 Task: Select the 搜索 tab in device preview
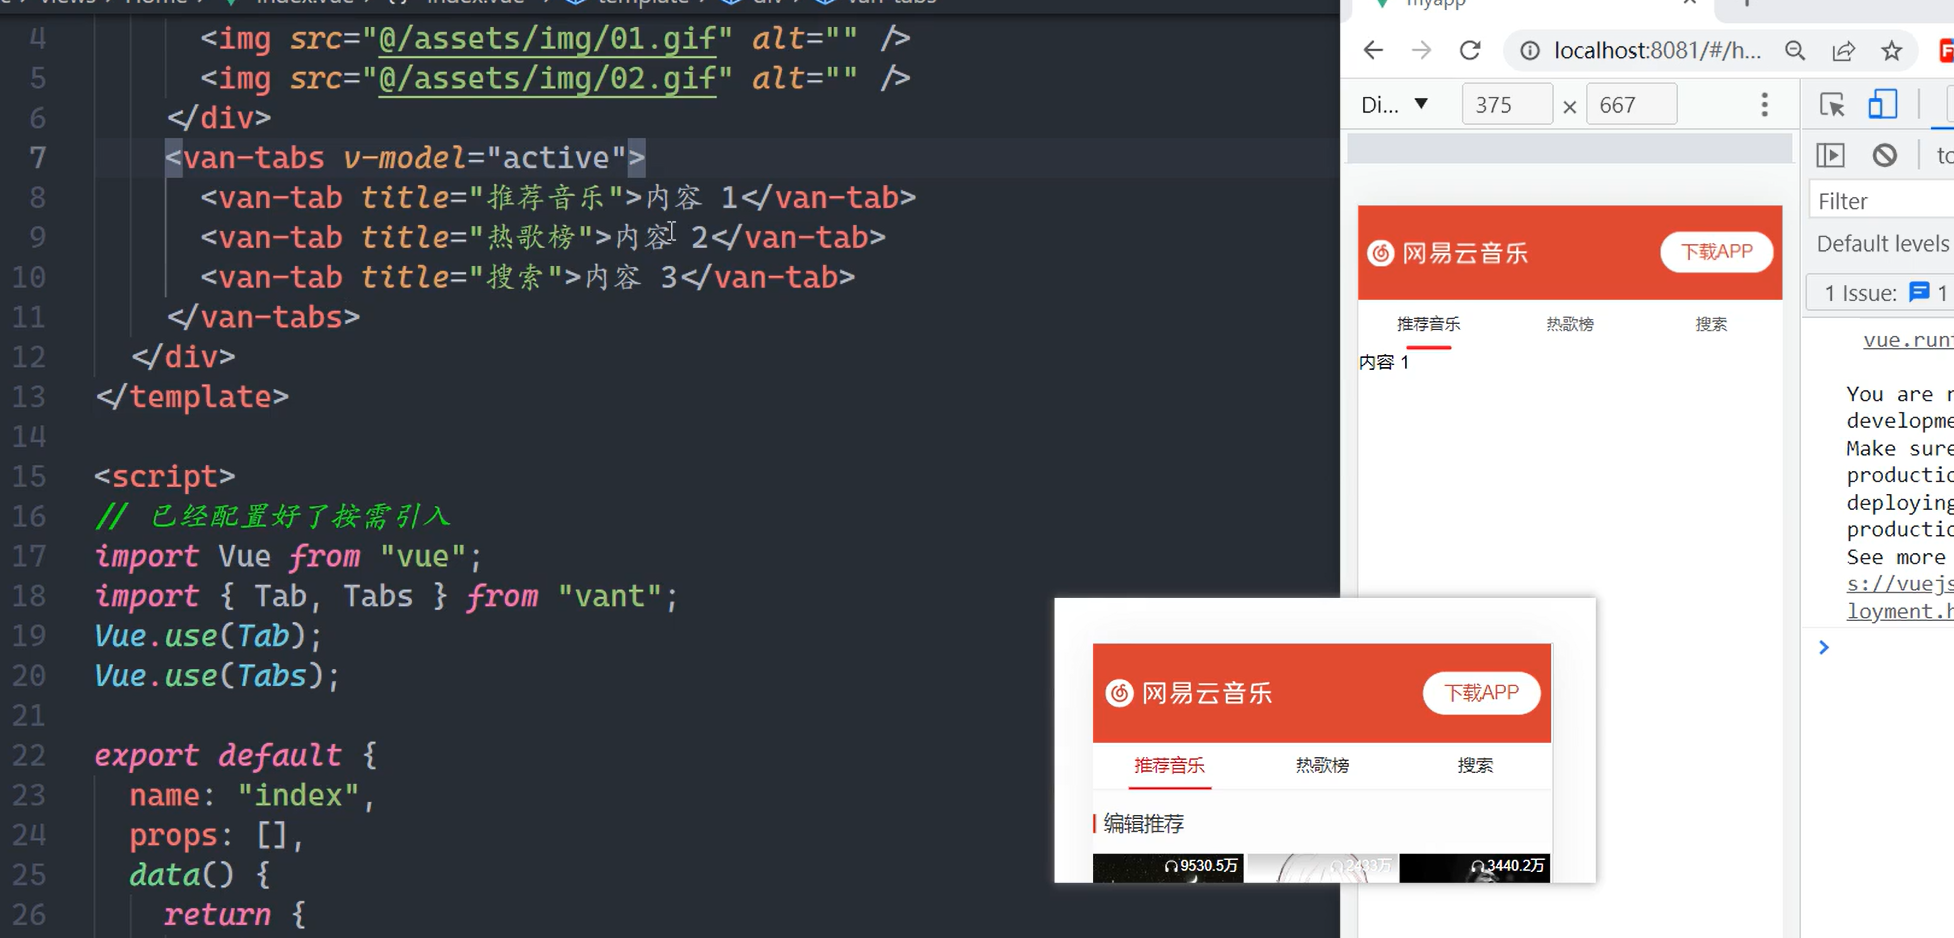pos(1711,325)
